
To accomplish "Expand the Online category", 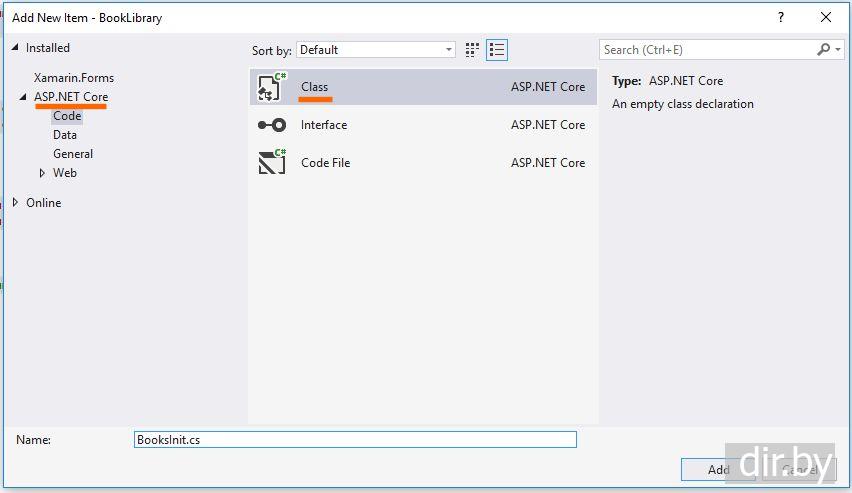I will [x=15, y=203].
